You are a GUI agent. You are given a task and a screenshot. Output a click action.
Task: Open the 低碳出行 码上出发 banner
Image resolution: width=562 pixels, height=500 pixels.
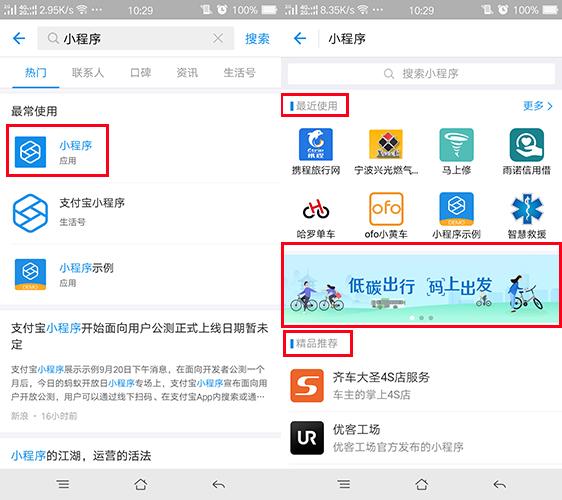[422, 286]
